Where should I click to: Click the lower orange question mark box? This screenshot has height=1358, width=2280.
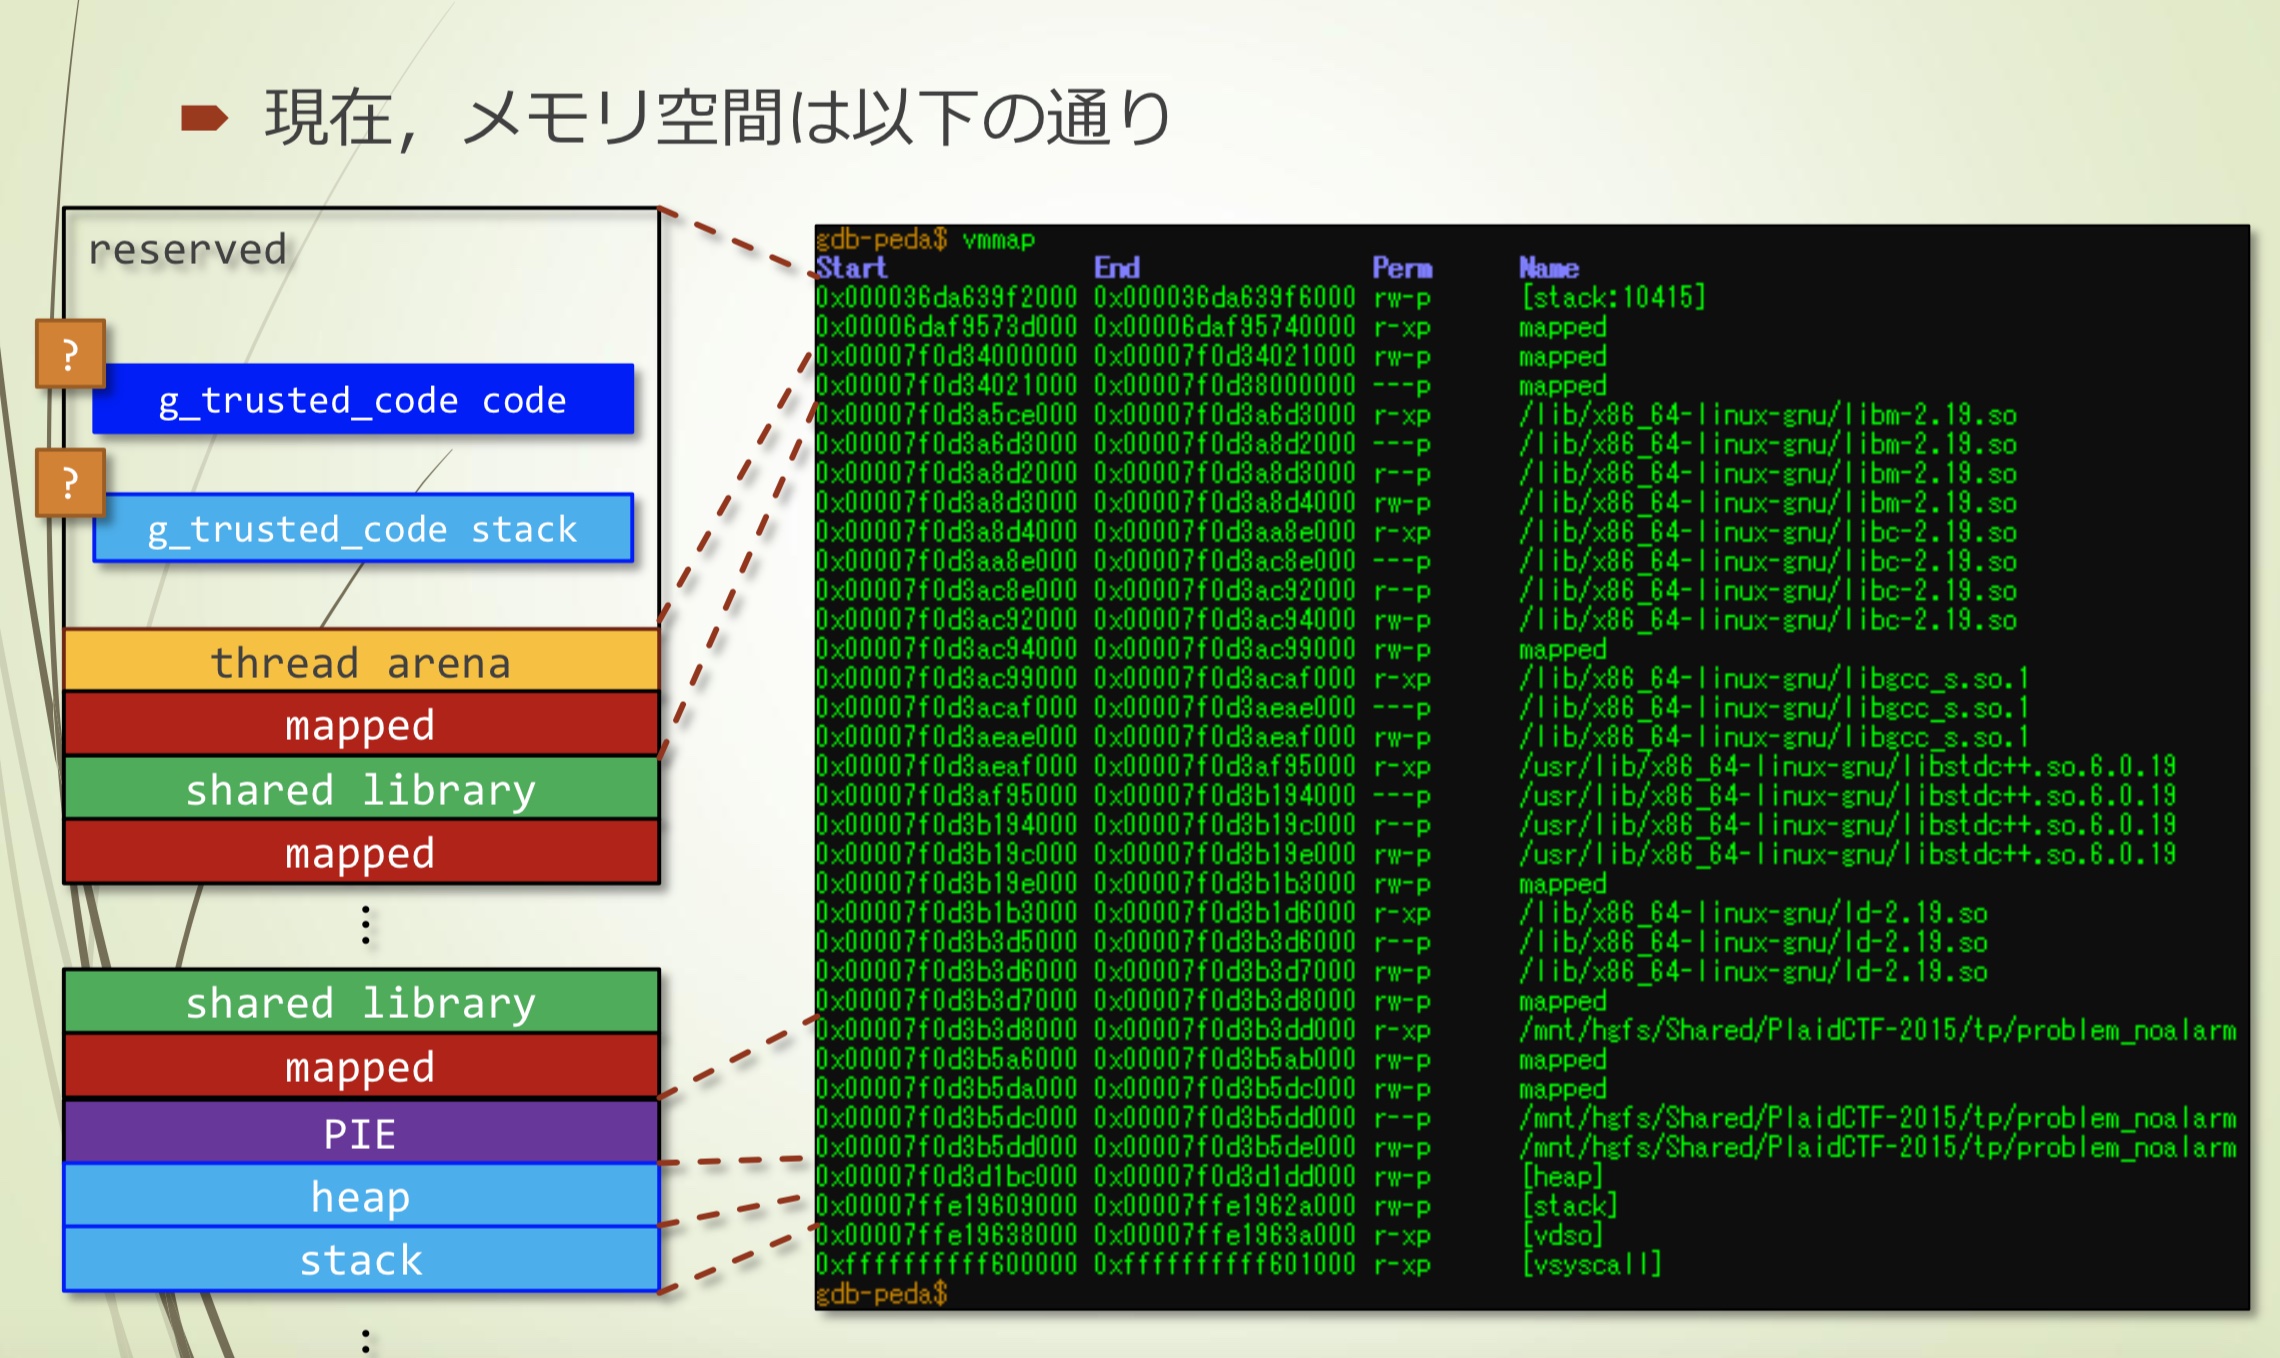[x=70, y=483]
